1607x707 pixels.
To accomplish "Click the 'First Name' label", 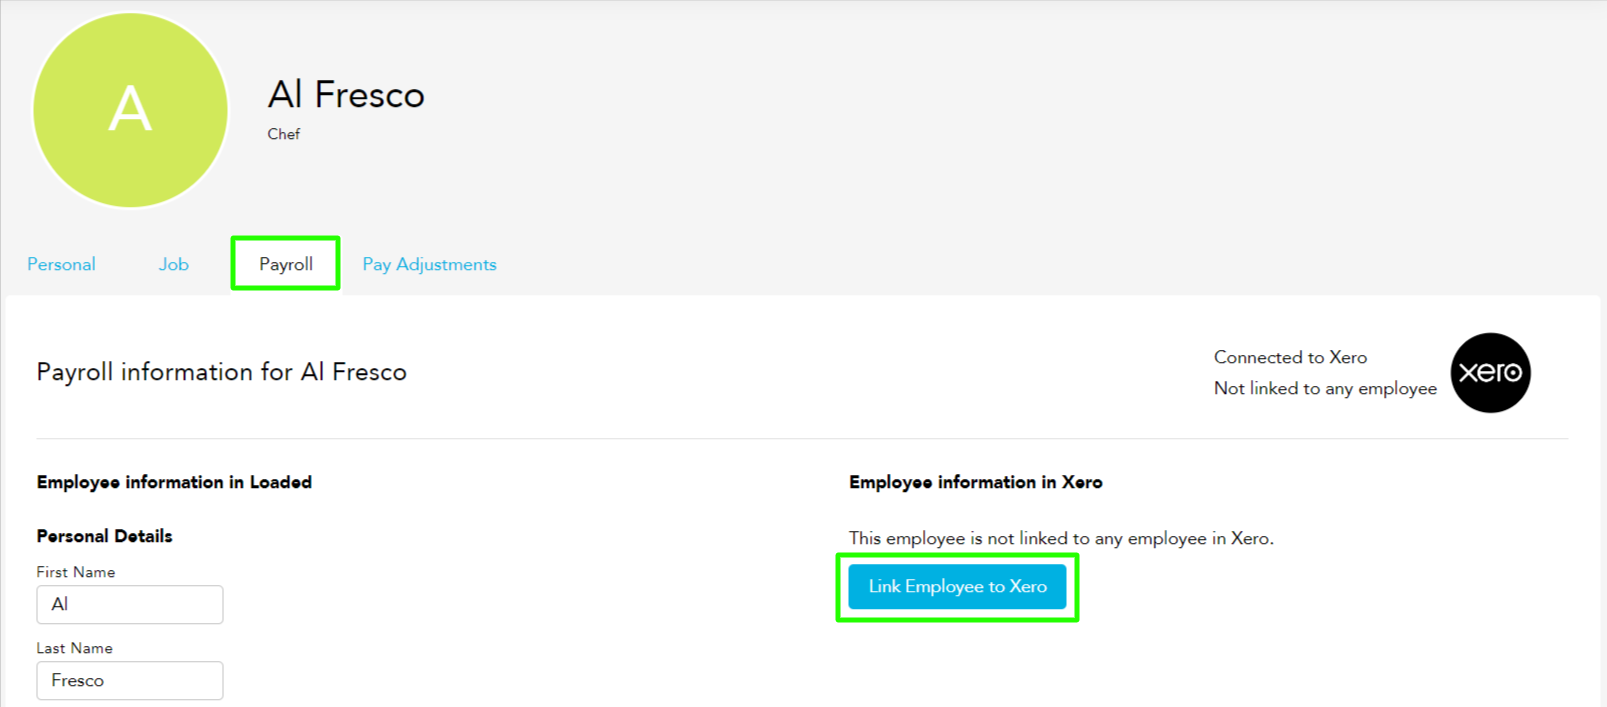I will (x=76, y=572).
